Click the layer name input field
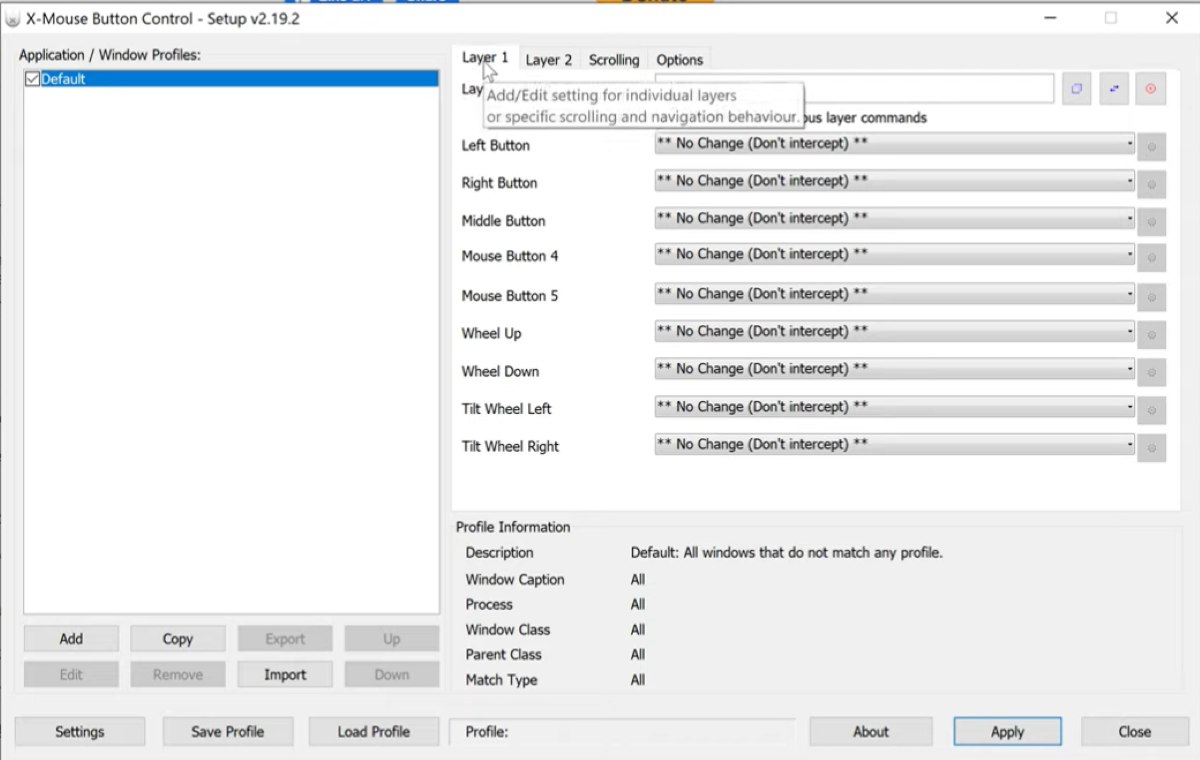1200x760 pixels. click(x=855, y=88)
